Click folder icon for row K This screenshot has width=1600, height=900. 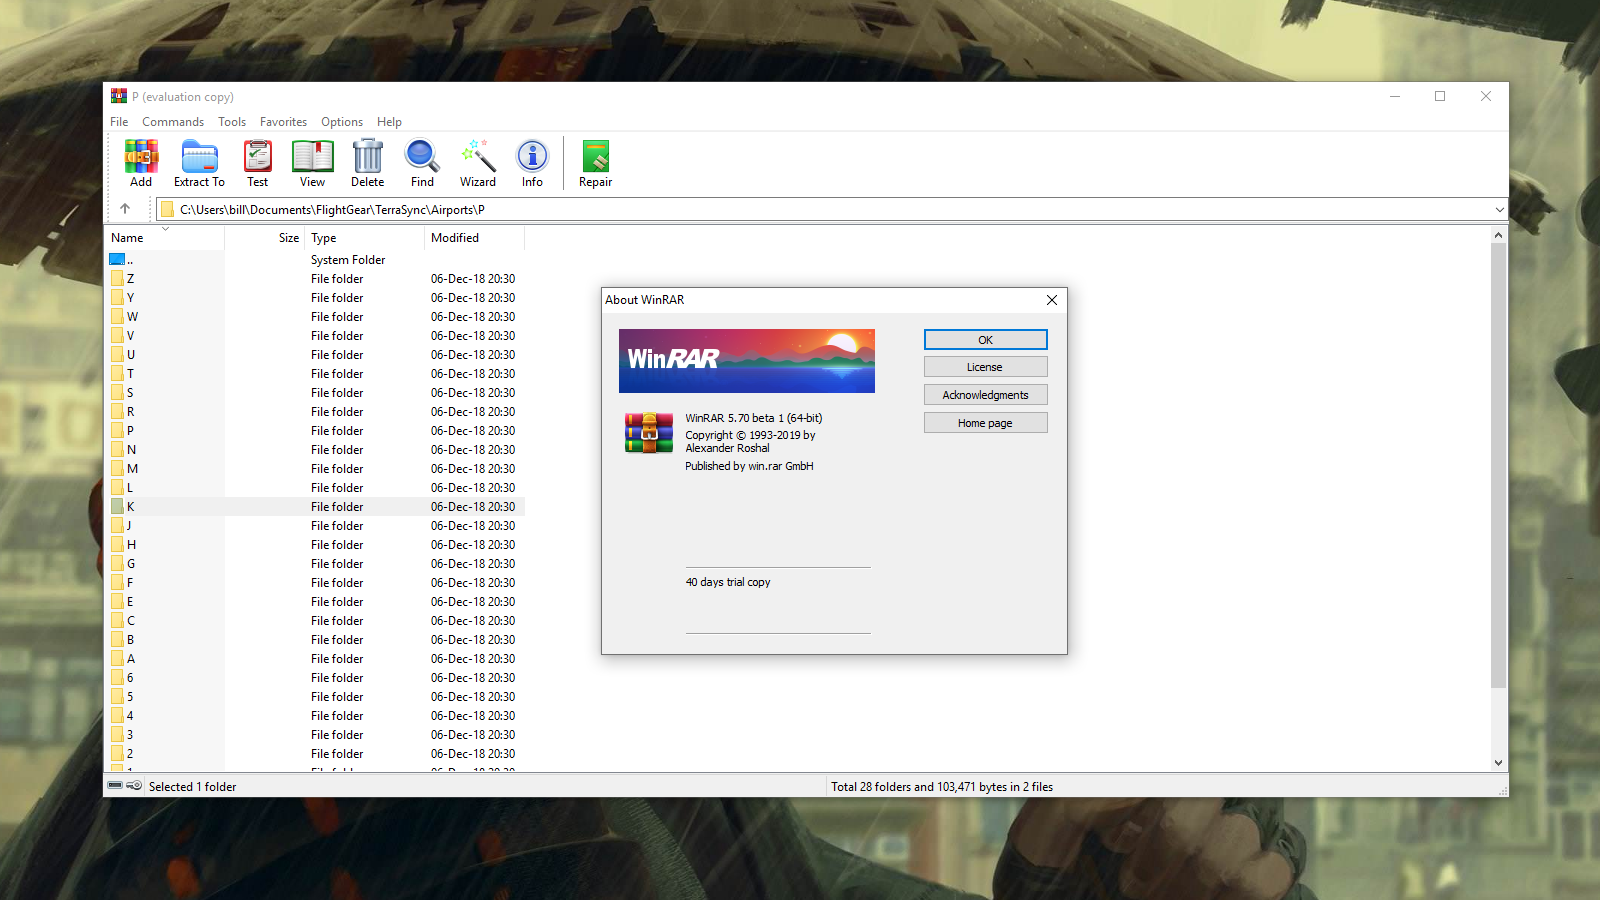[x=117, y=507]
